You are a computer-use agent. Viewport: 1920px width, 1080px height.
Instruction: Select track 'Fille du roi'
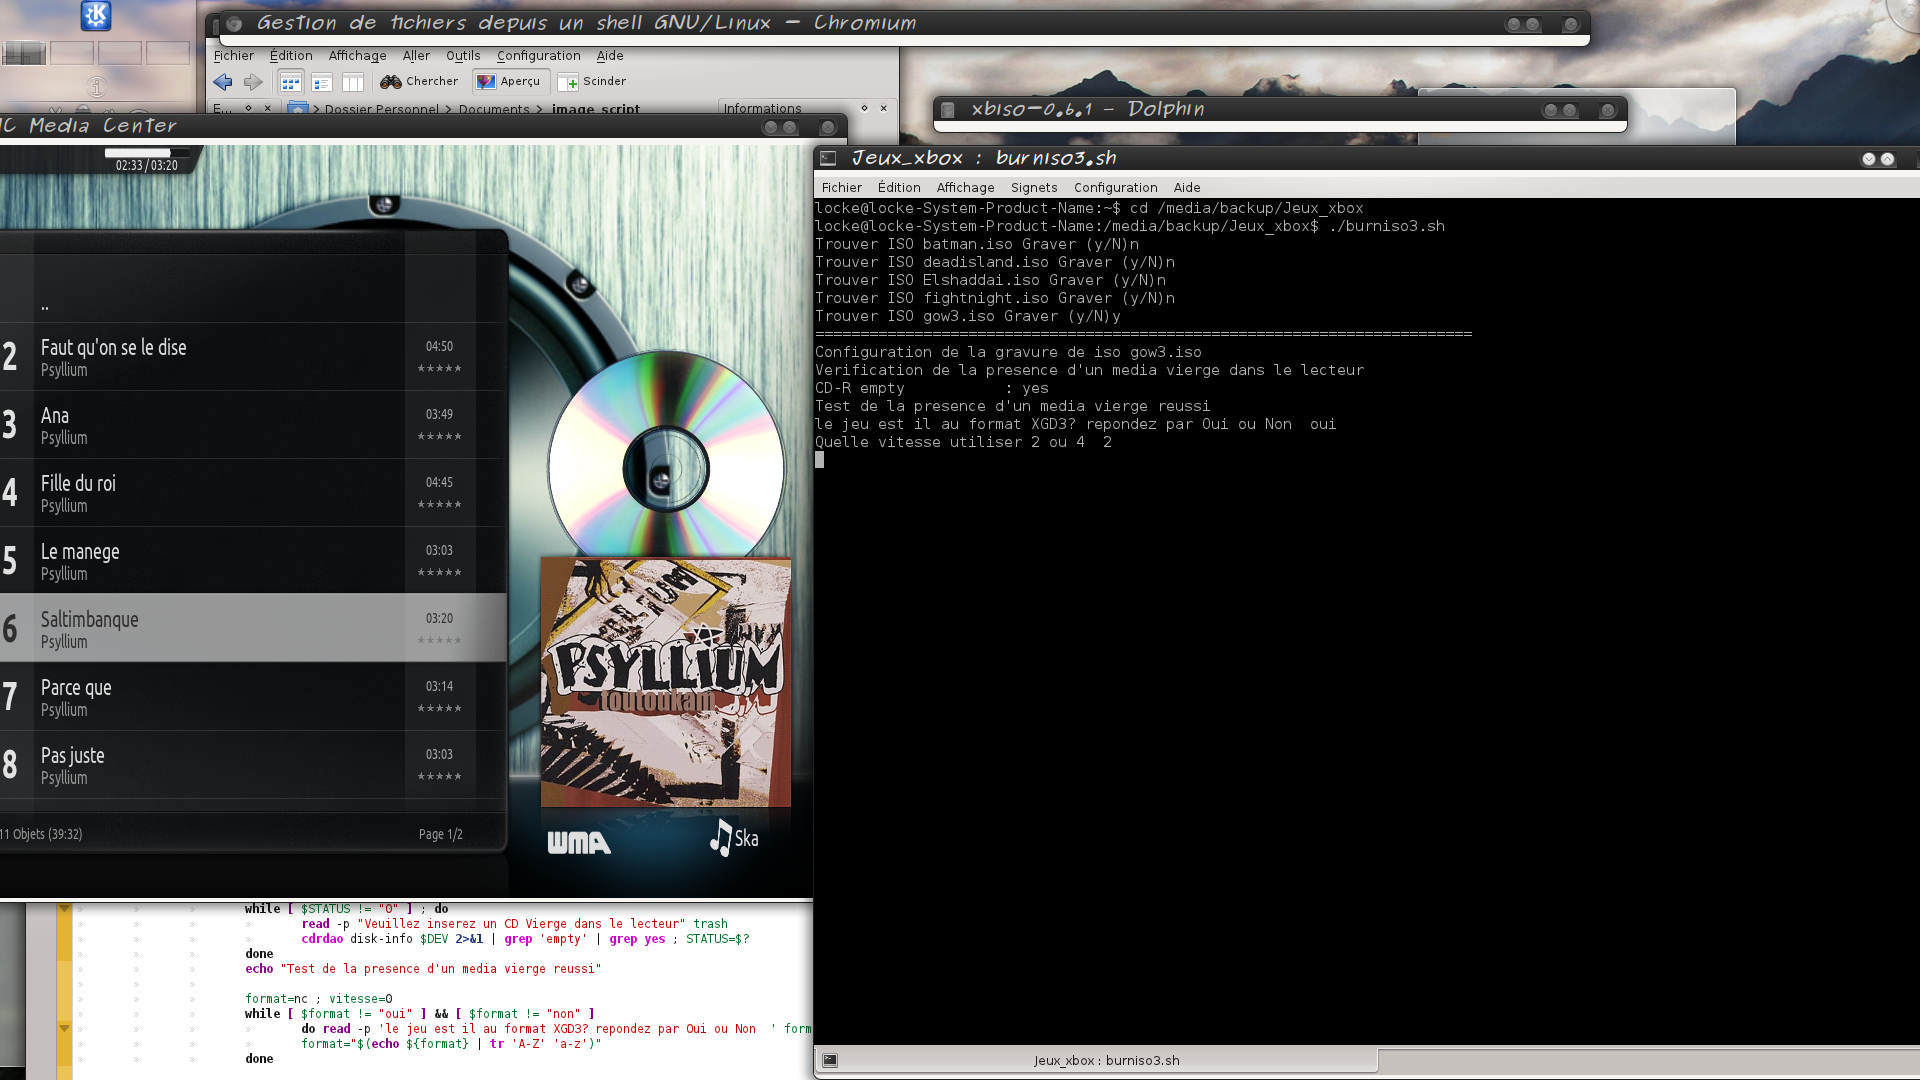coord(253,493)
